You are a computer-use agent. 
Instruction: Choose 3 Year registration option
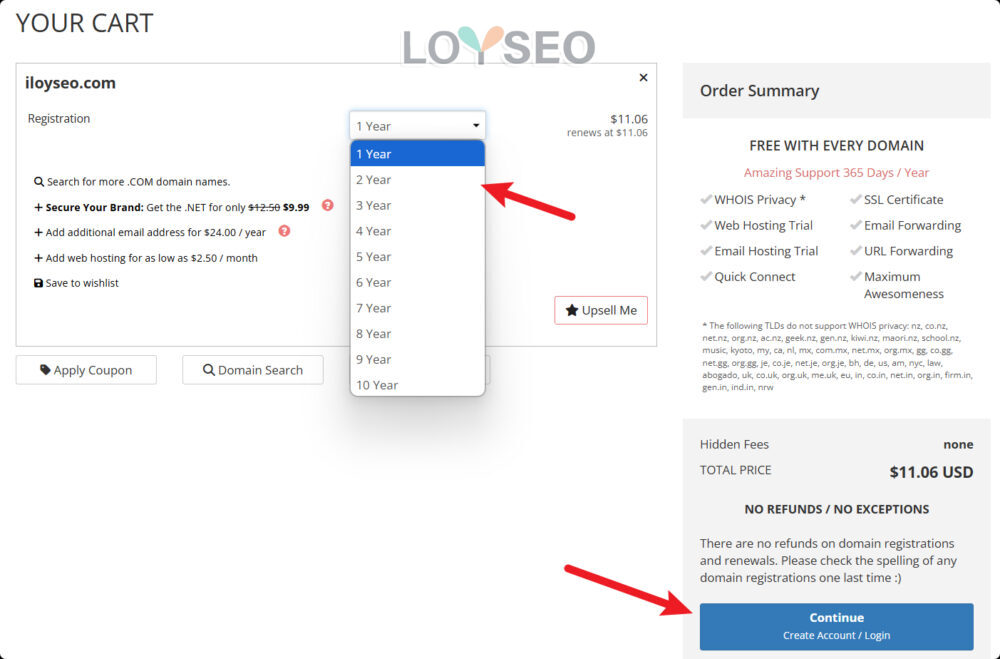[417, 205]
